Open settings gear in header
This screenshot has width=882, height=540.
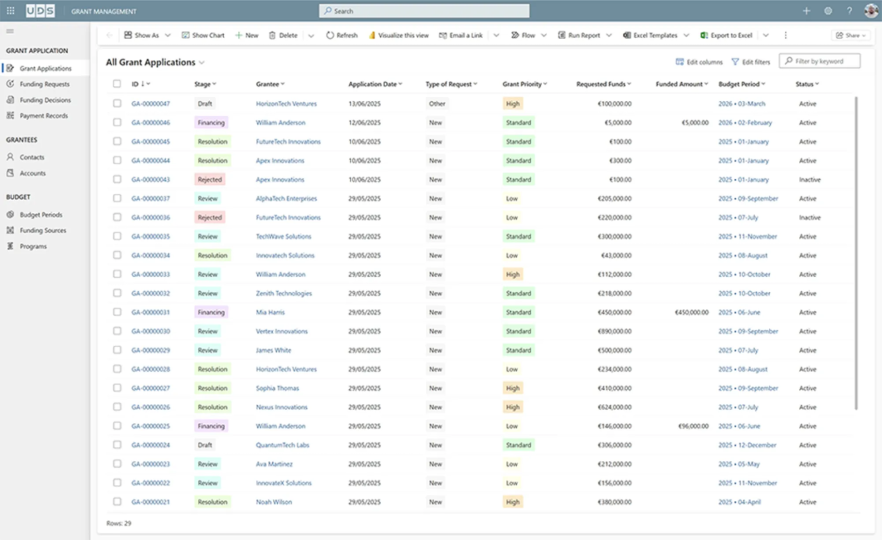pyautogui.click(x=828, y=11)
